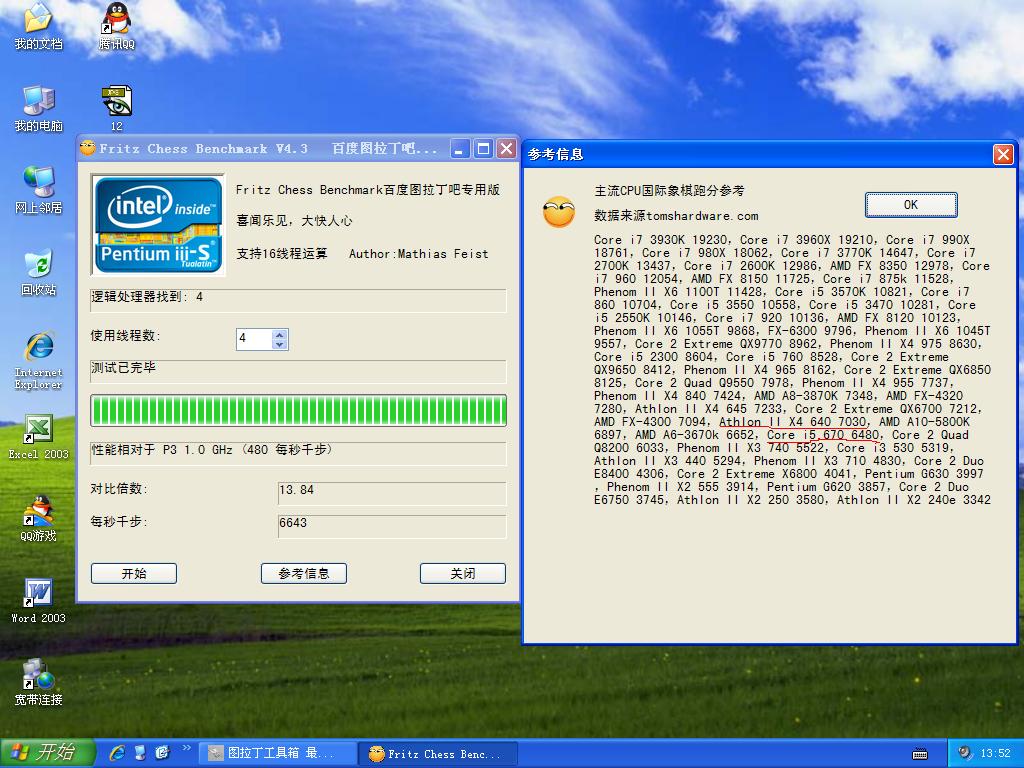Open the 宽带连接 desktop shortcut
Viewport: 1024px width, 768px height.
point(39,682)
